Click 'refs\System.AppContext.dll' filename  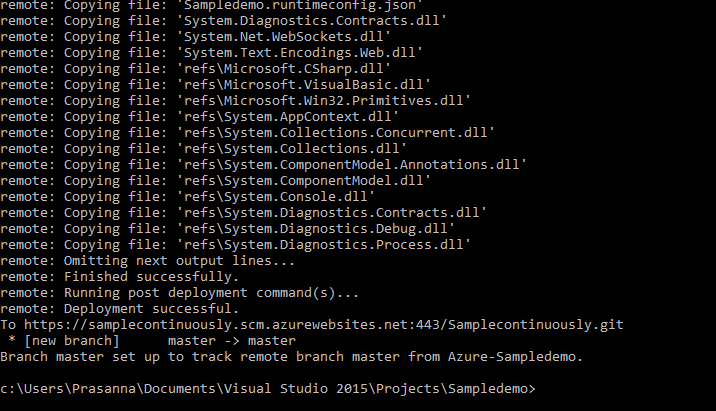(288, 117)
